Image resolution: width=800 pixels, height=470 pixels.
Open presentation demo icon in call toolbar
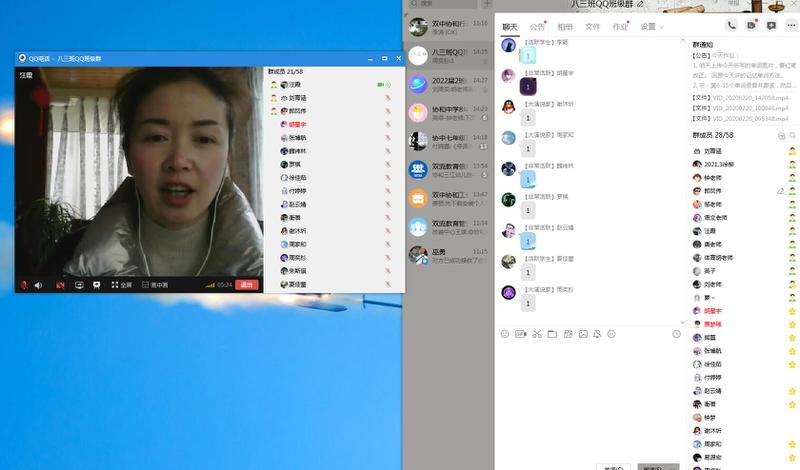pyautogui.click(x=96, y=285)
